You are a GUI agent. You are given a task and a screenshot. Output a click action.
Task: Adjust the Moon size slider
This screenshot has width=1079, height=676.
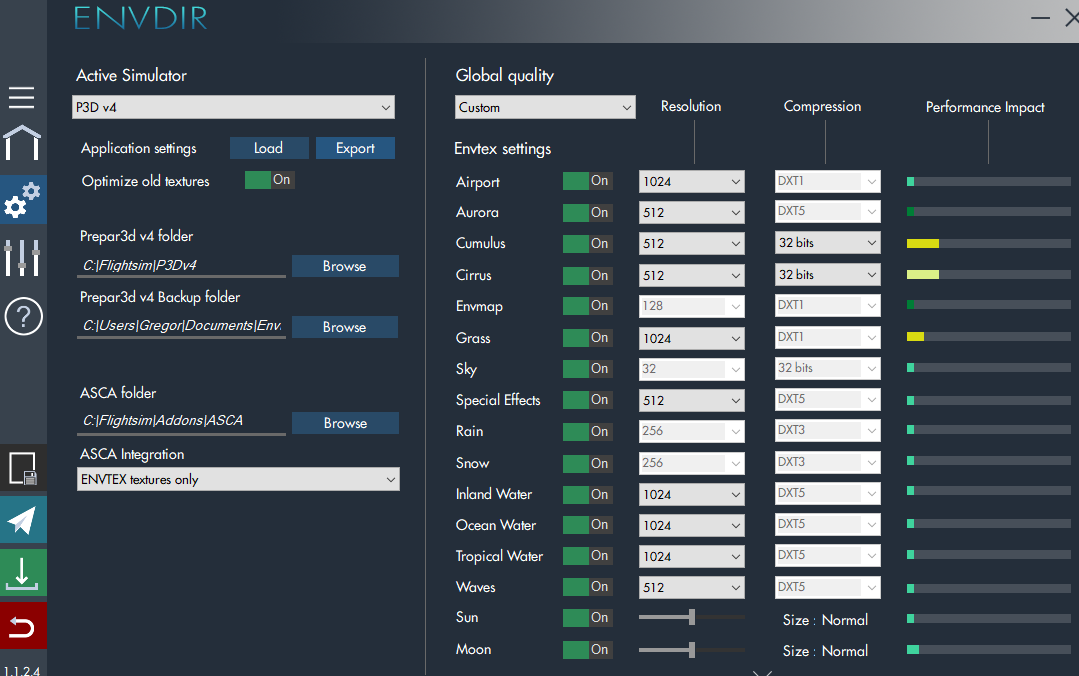(x=692, y=649)
